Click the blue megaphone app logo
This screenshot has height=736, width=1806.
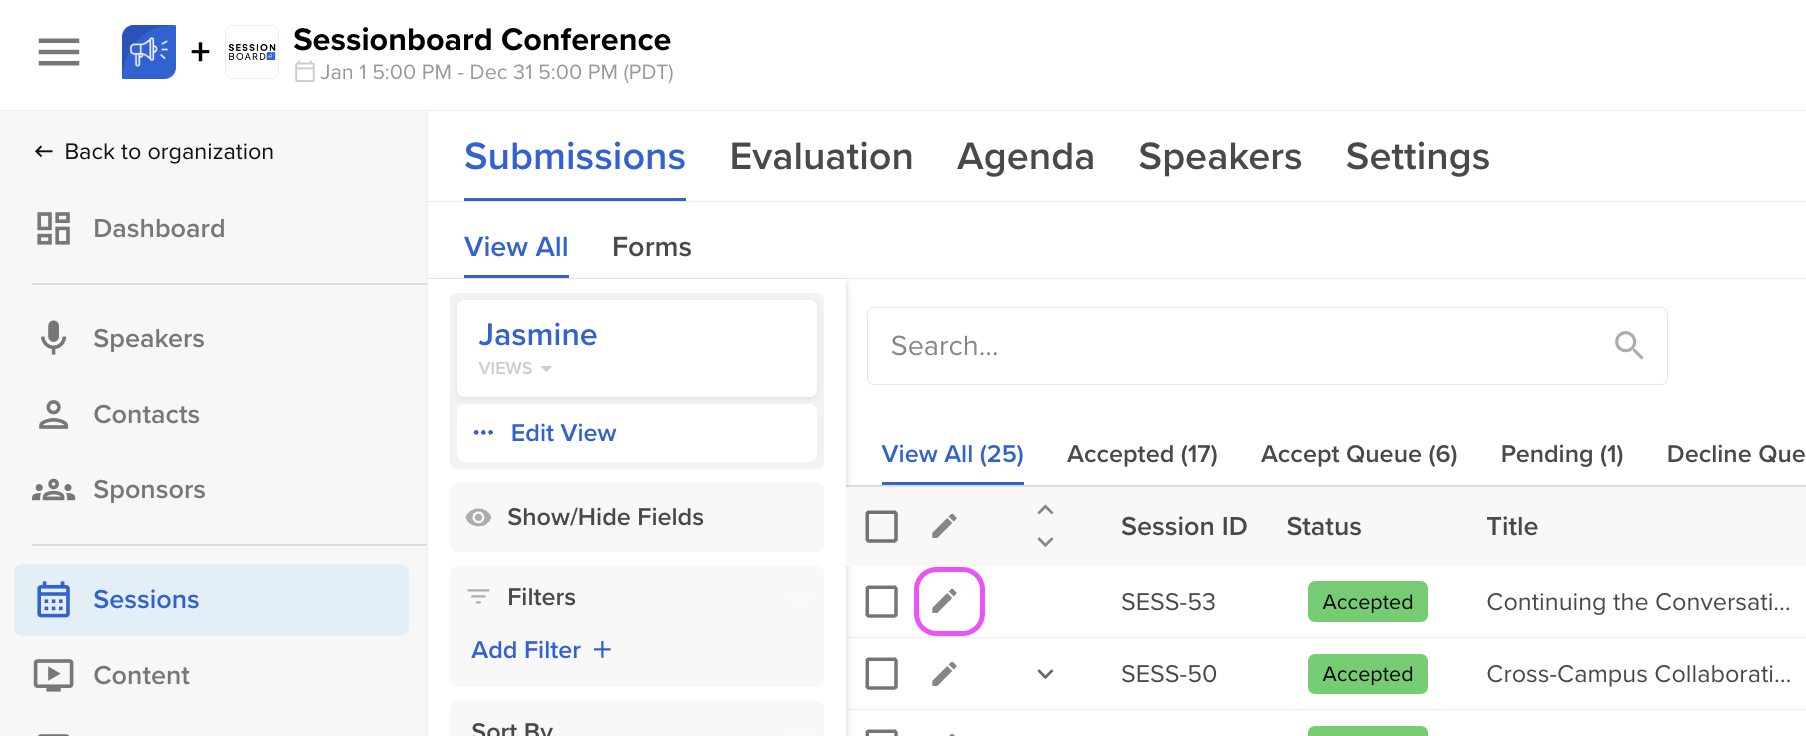point(148,52)
